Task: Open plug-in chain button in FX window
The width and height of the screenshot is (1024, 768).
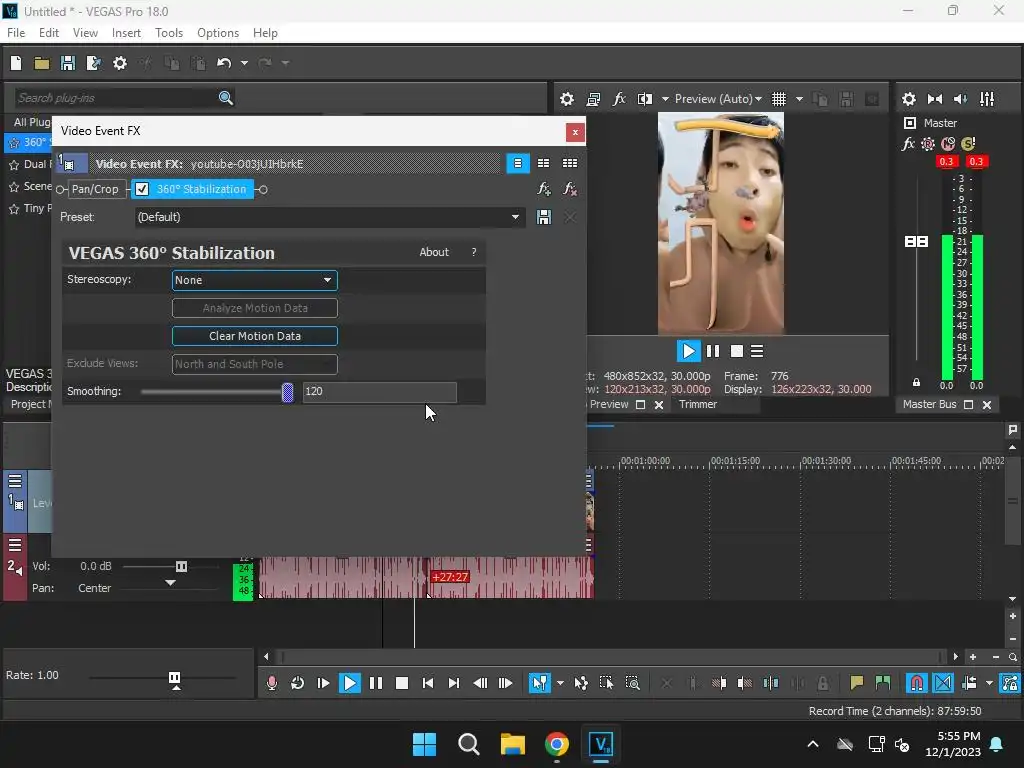Action: 543,189
